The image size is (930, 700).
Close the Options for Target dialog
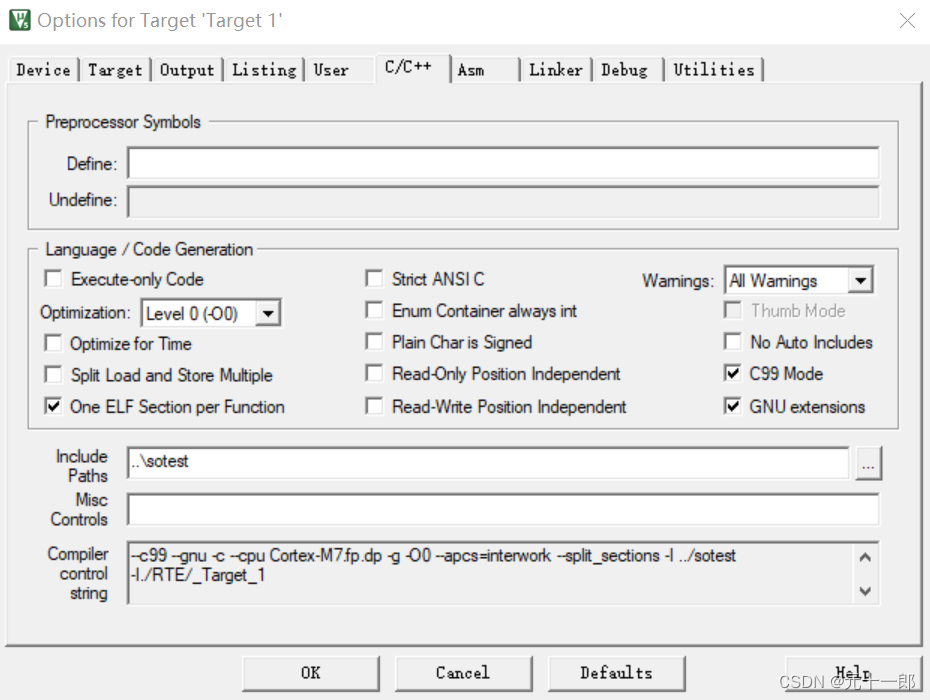907,21
